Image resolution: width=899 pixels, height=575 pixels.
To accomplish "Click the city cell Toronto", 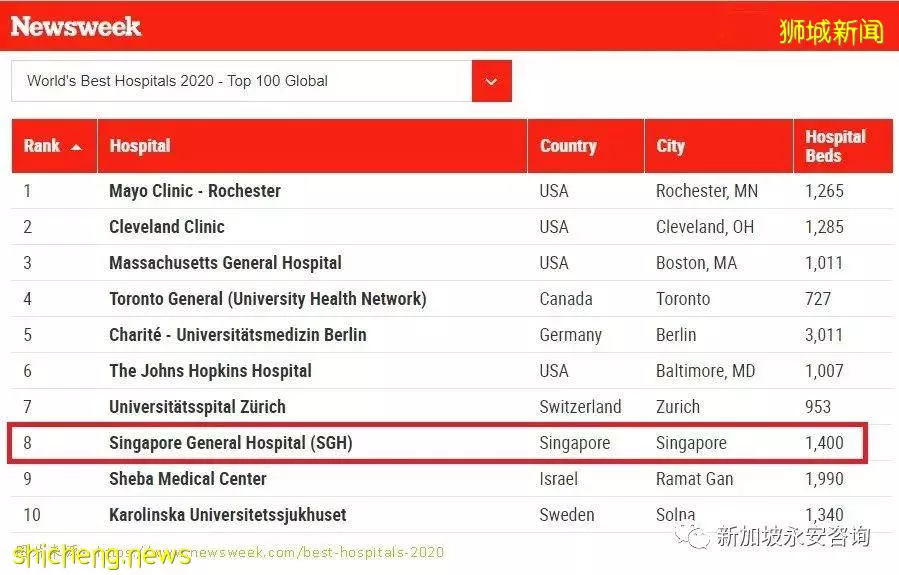I will 683,299.
